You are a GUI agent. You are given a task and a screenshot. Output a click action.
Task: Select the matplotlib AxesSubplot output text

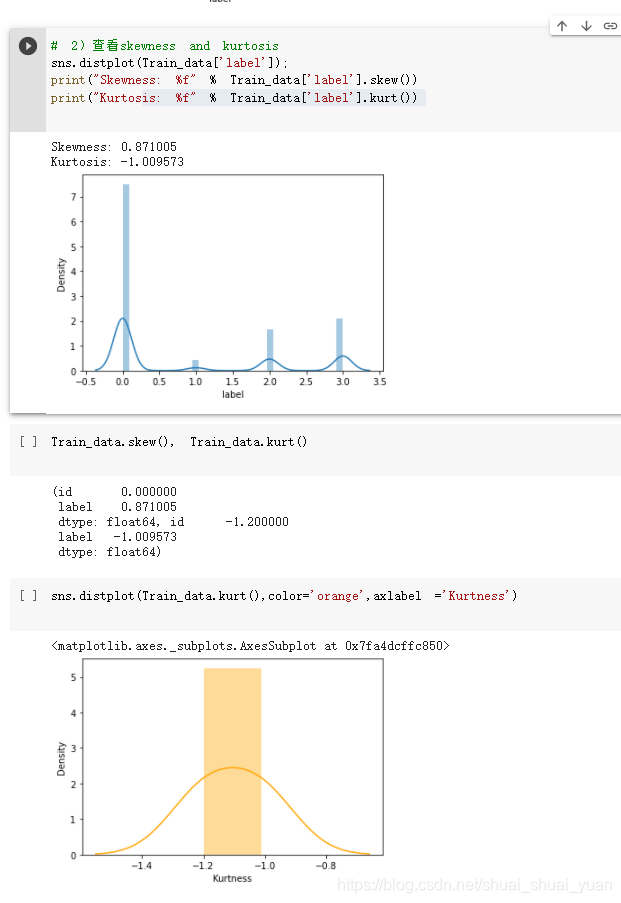click(250, 646)
